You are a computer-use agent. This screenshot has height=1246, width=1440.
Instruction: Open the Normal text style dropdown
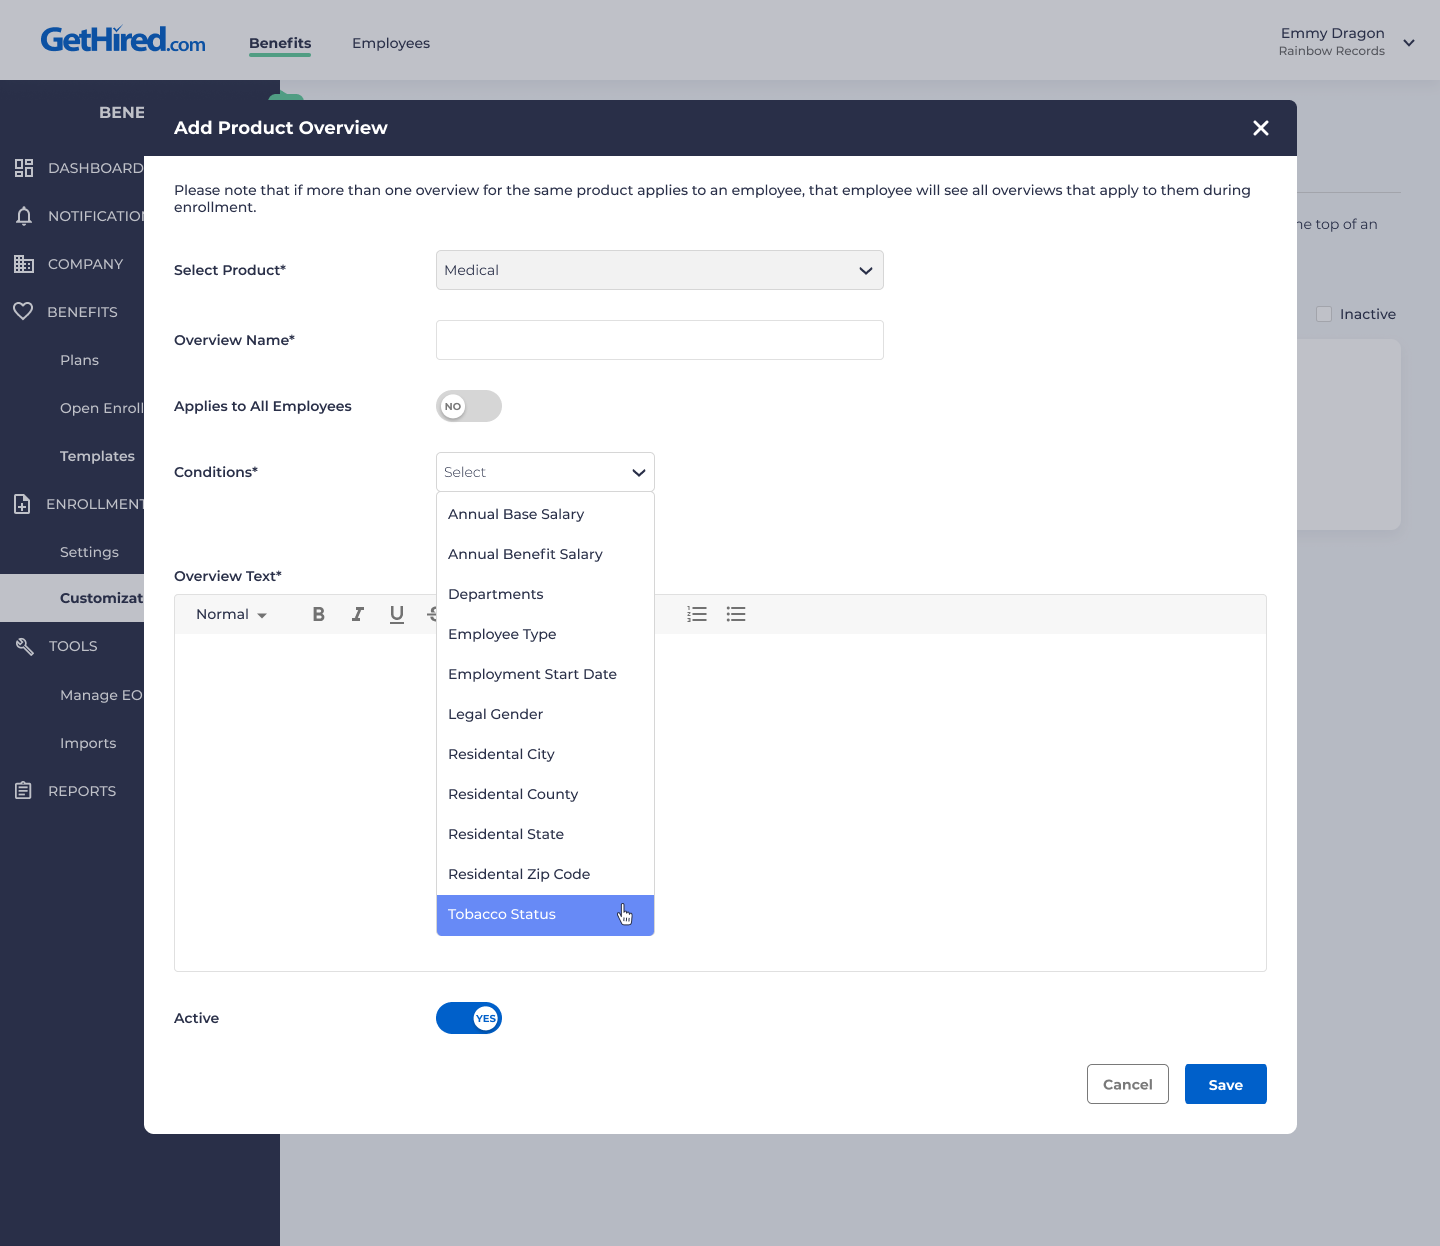pyautogui.click(x=231, y=614)
